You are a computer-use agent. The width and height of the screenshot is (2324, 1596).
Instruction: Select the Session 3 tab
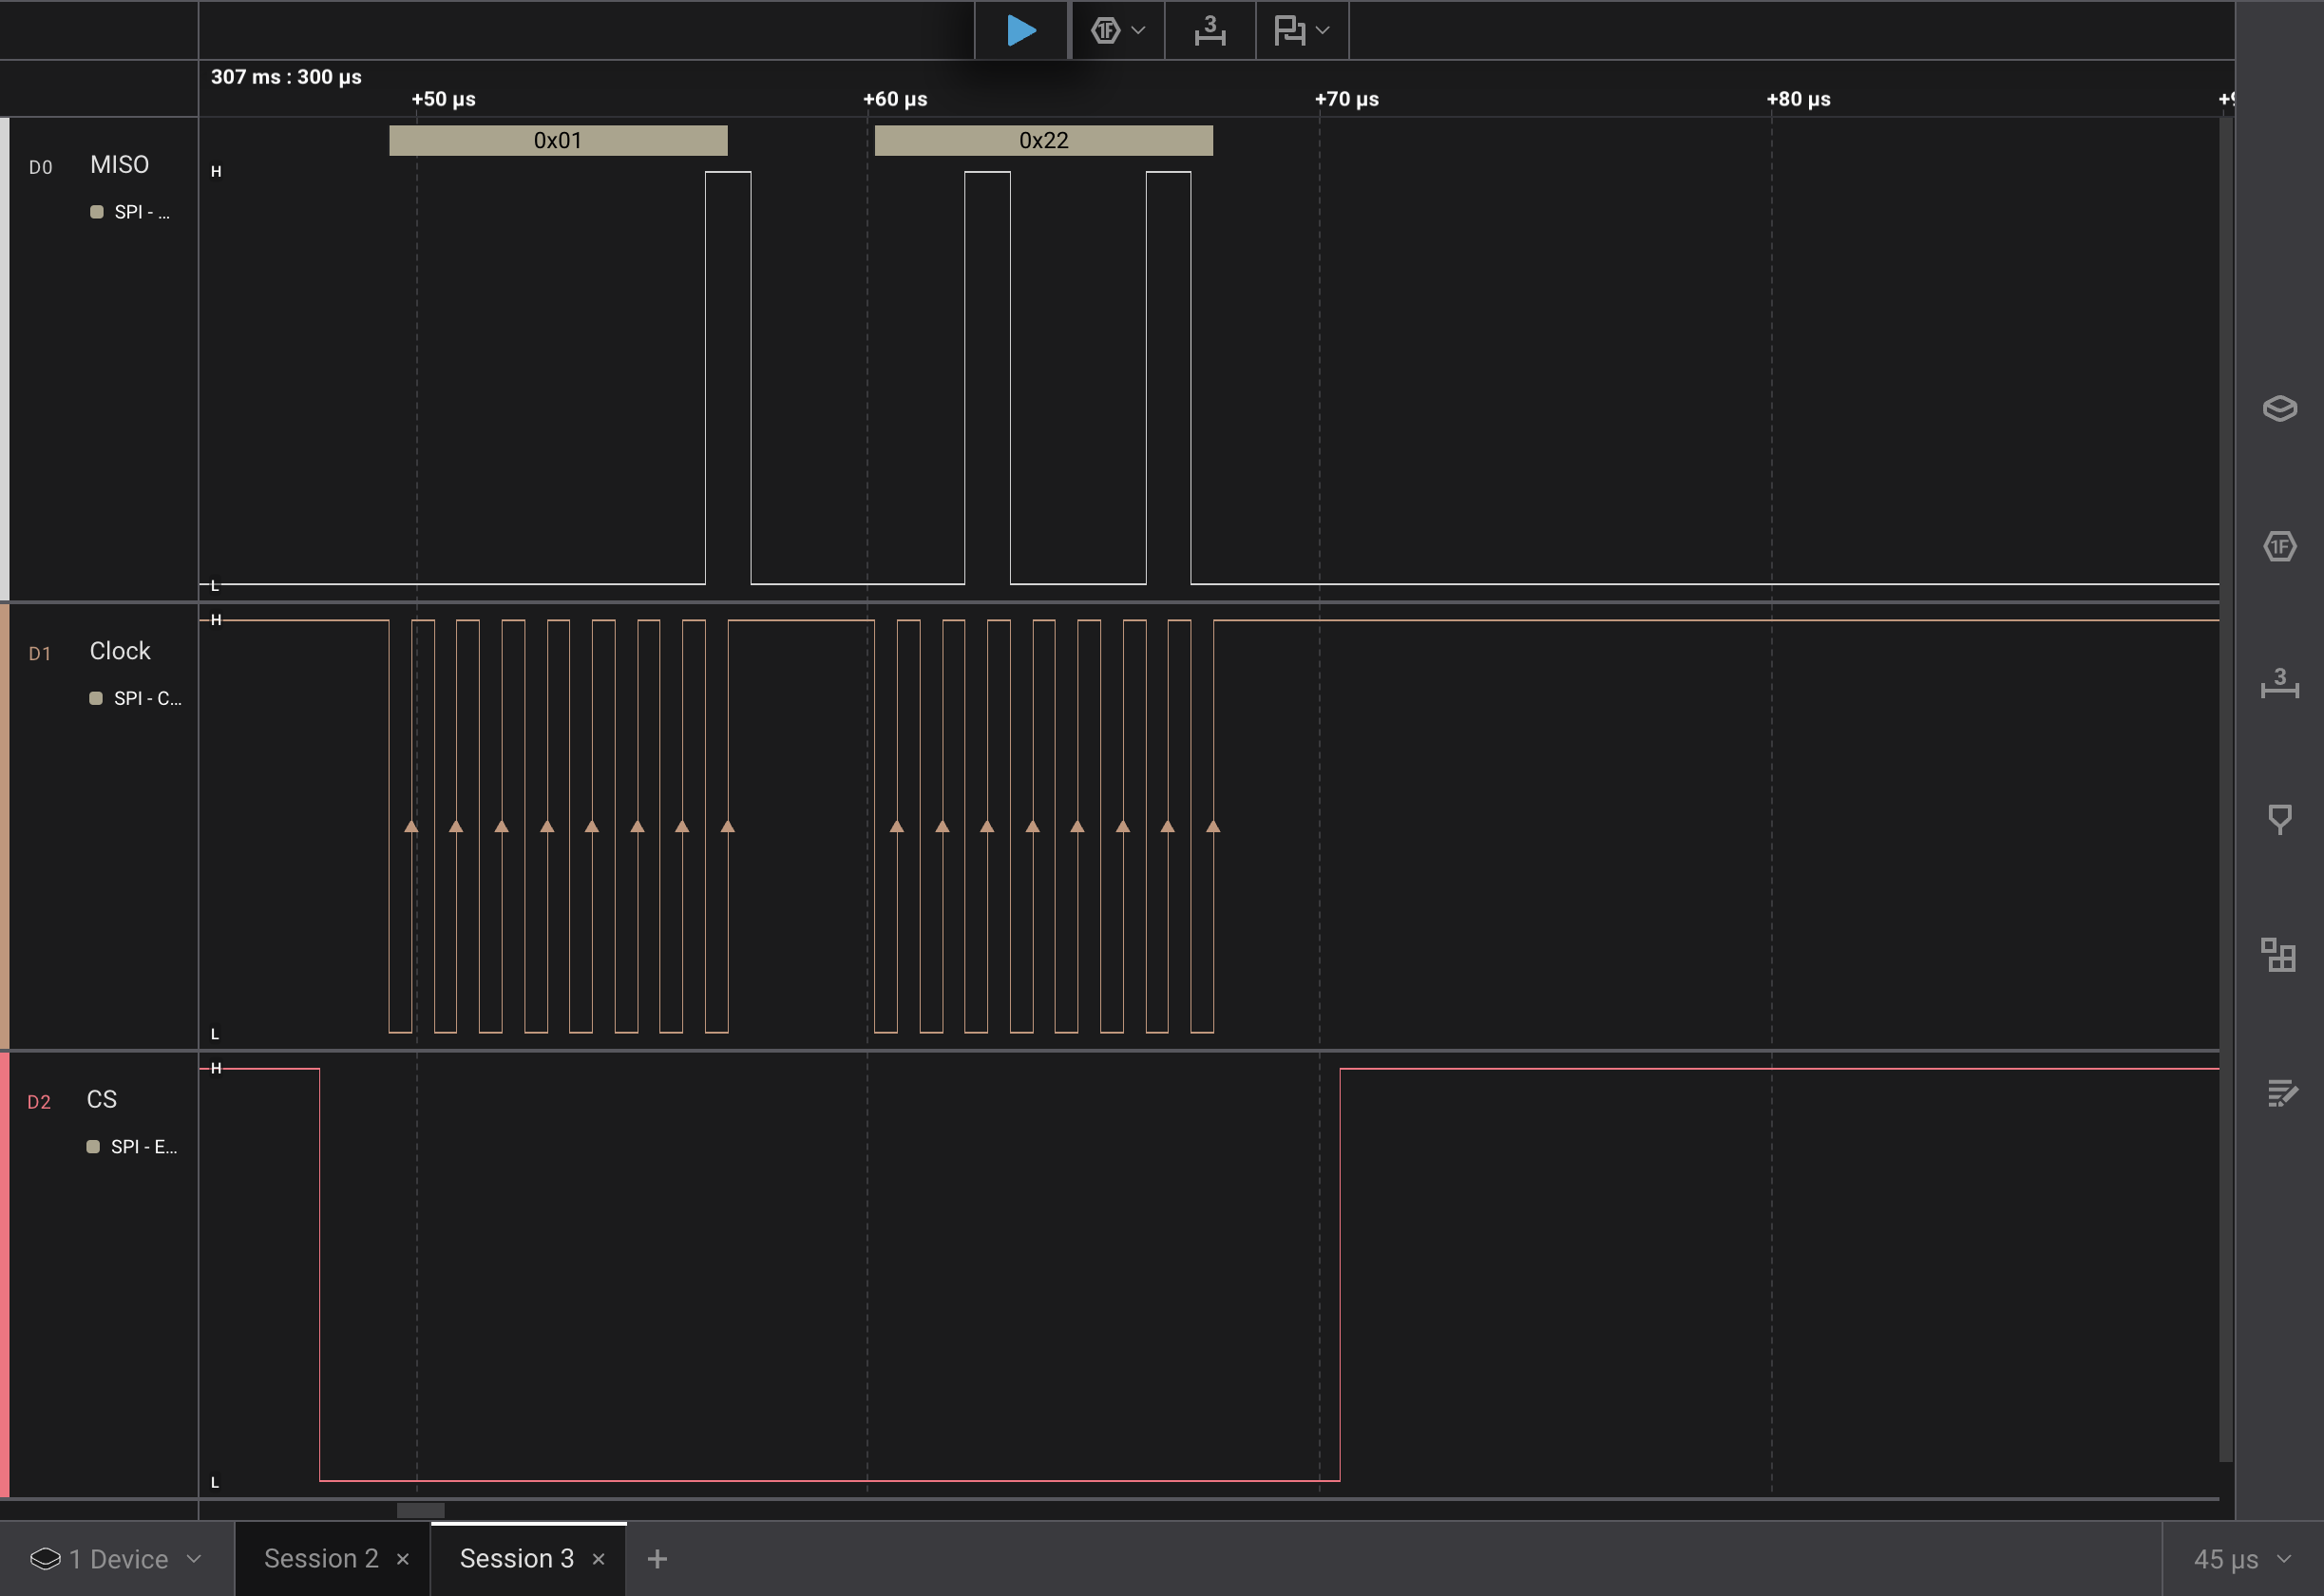(516, 1558)
